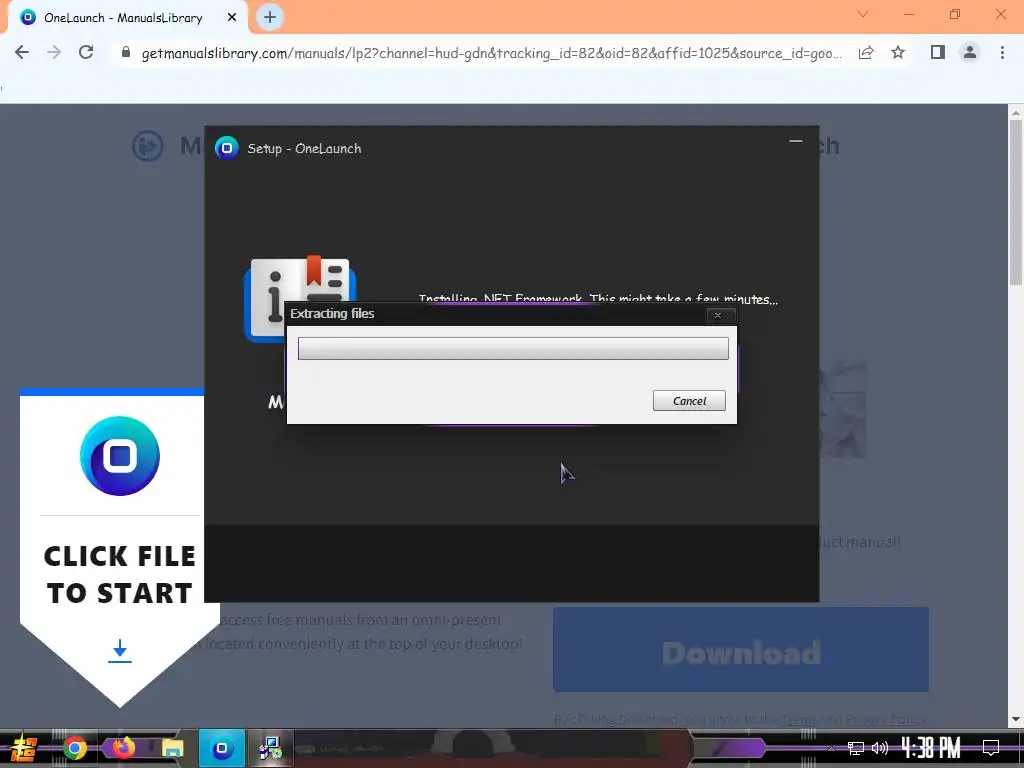Reload the current page
Image resolution: width=1024 pixels, height=768 pixels.
[x=86, y=52]
